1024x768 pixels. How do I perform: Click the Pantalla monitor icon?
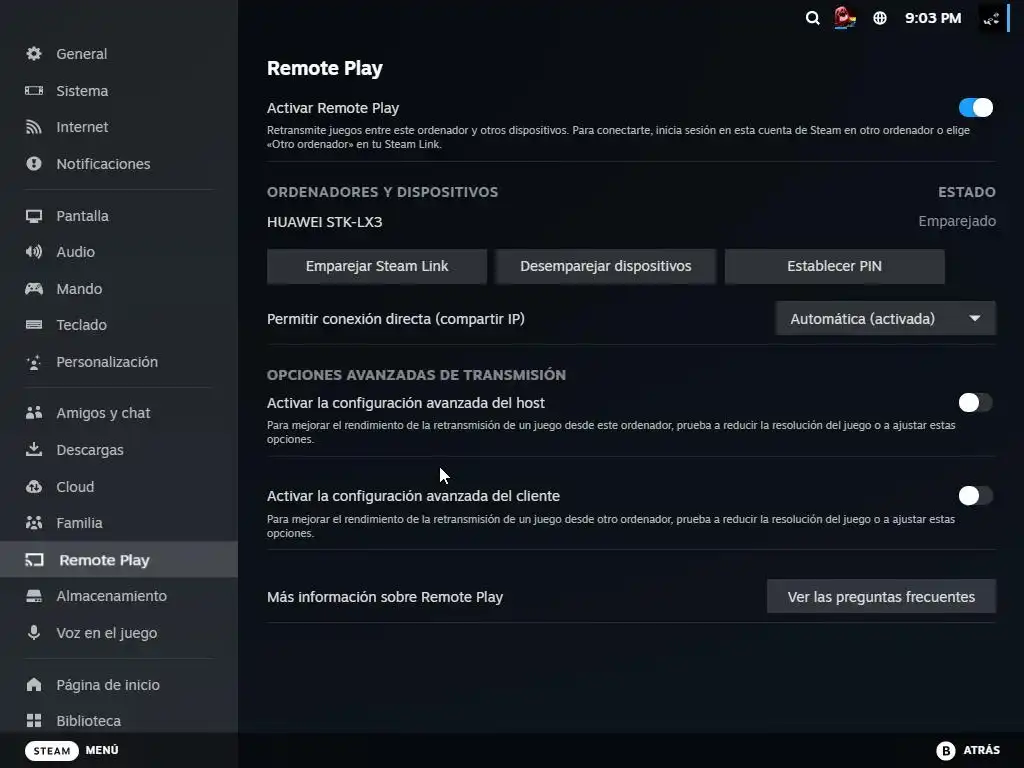point(34,216)
